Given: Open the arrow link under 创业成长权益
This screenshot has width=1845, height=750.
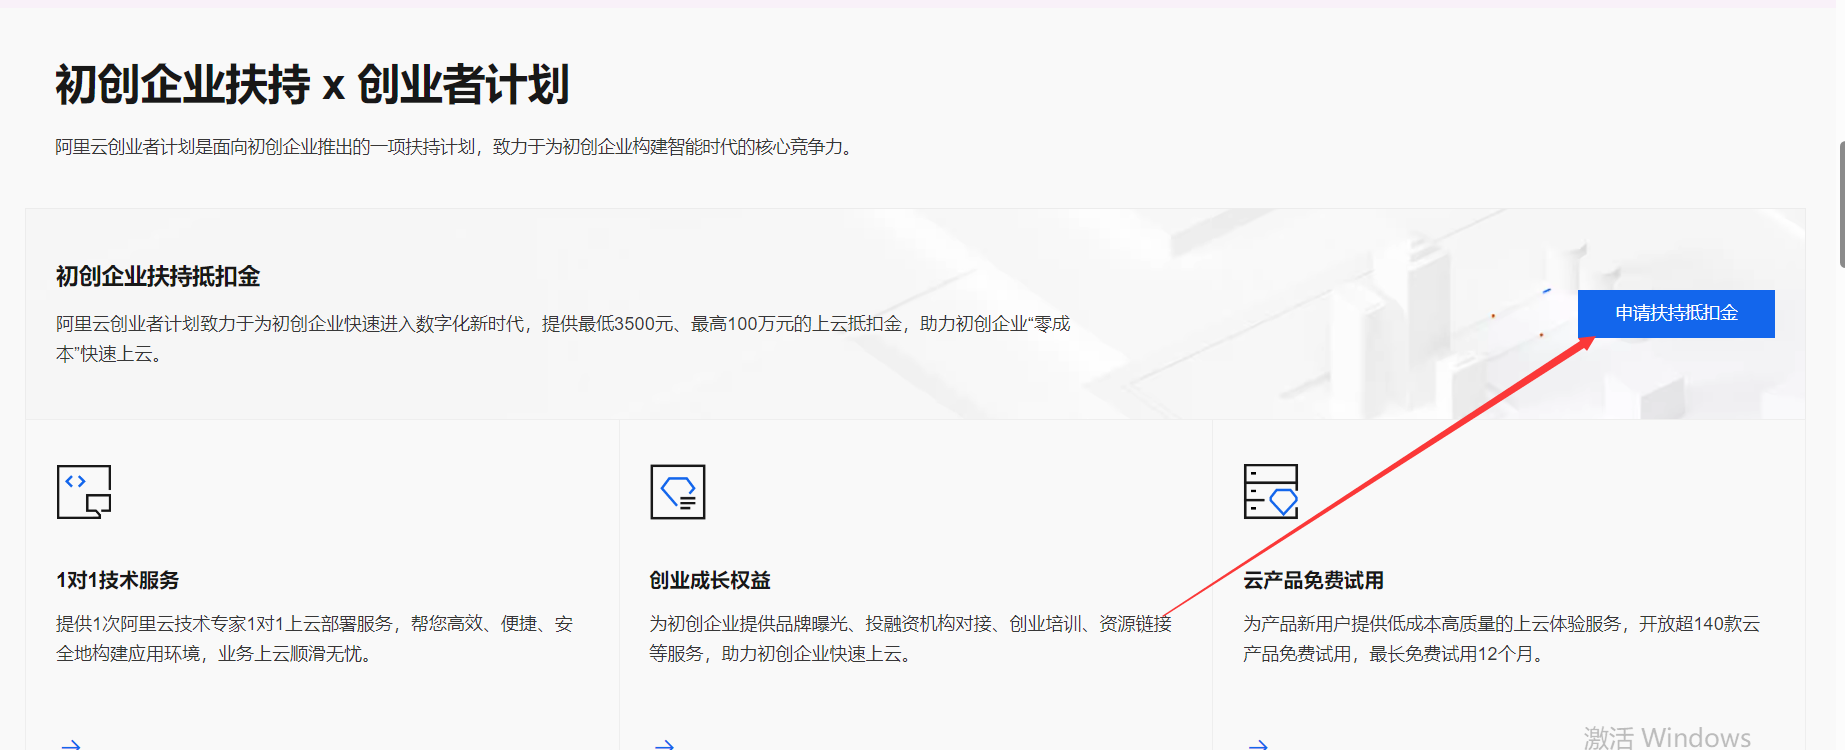Looking at the screenshot, I should pos(664,743).
